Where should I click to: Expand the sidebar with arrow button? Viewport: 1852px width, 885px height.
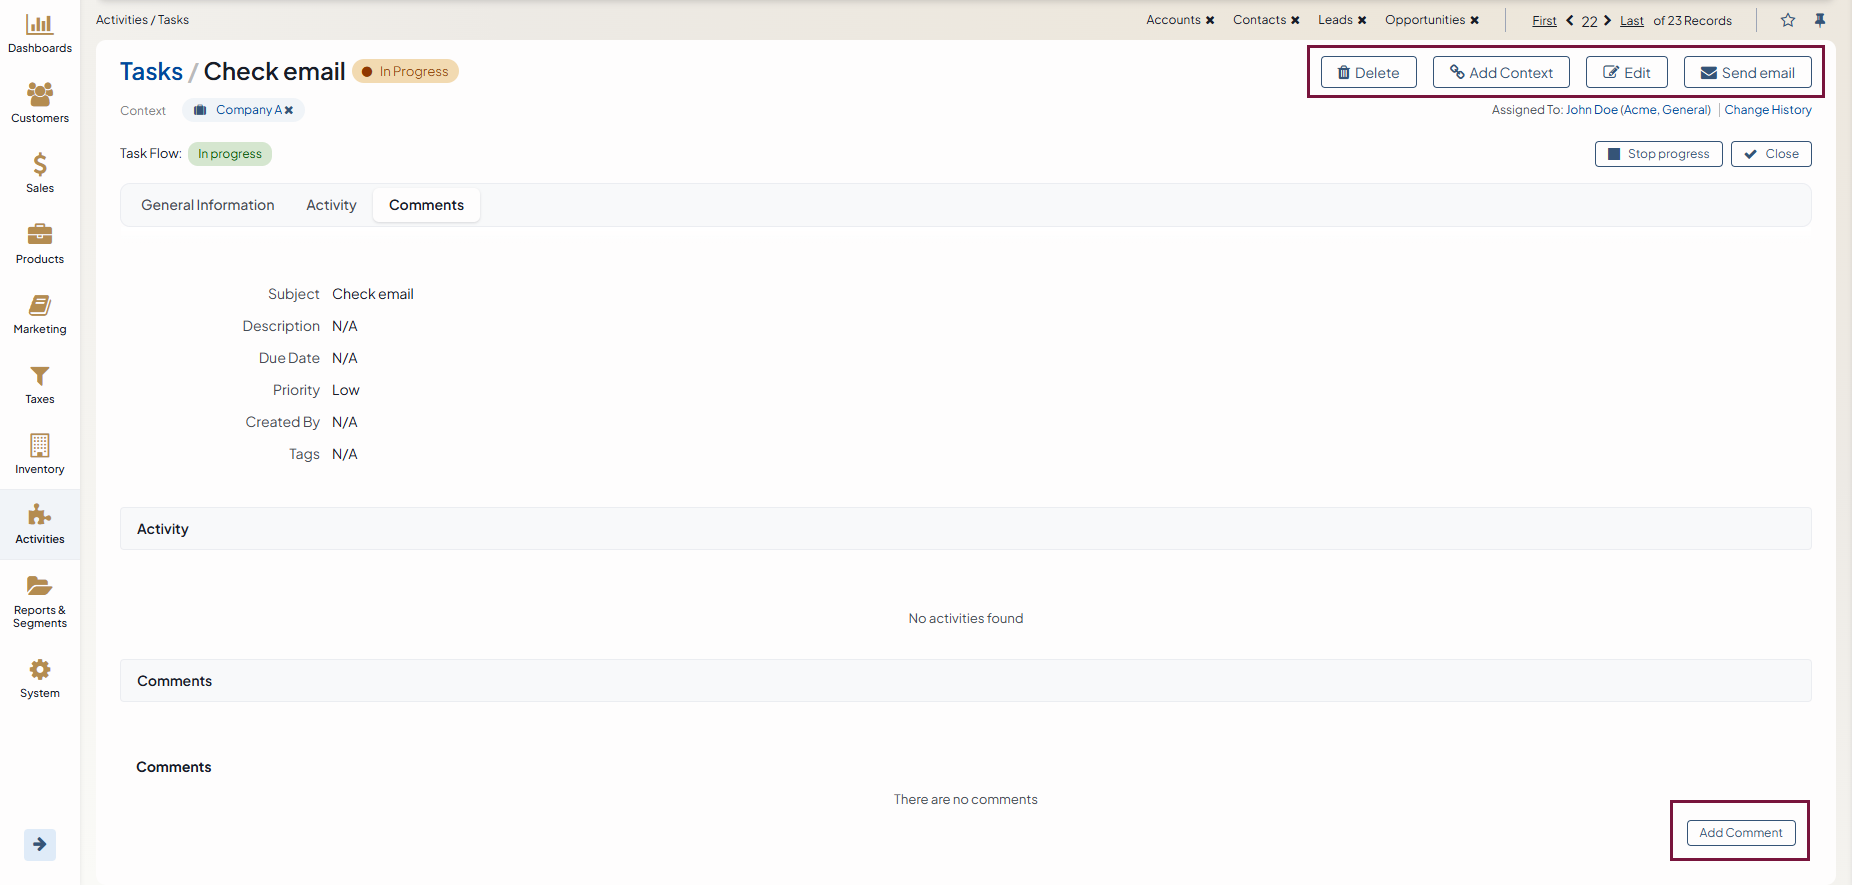click(x=40, y=844)
